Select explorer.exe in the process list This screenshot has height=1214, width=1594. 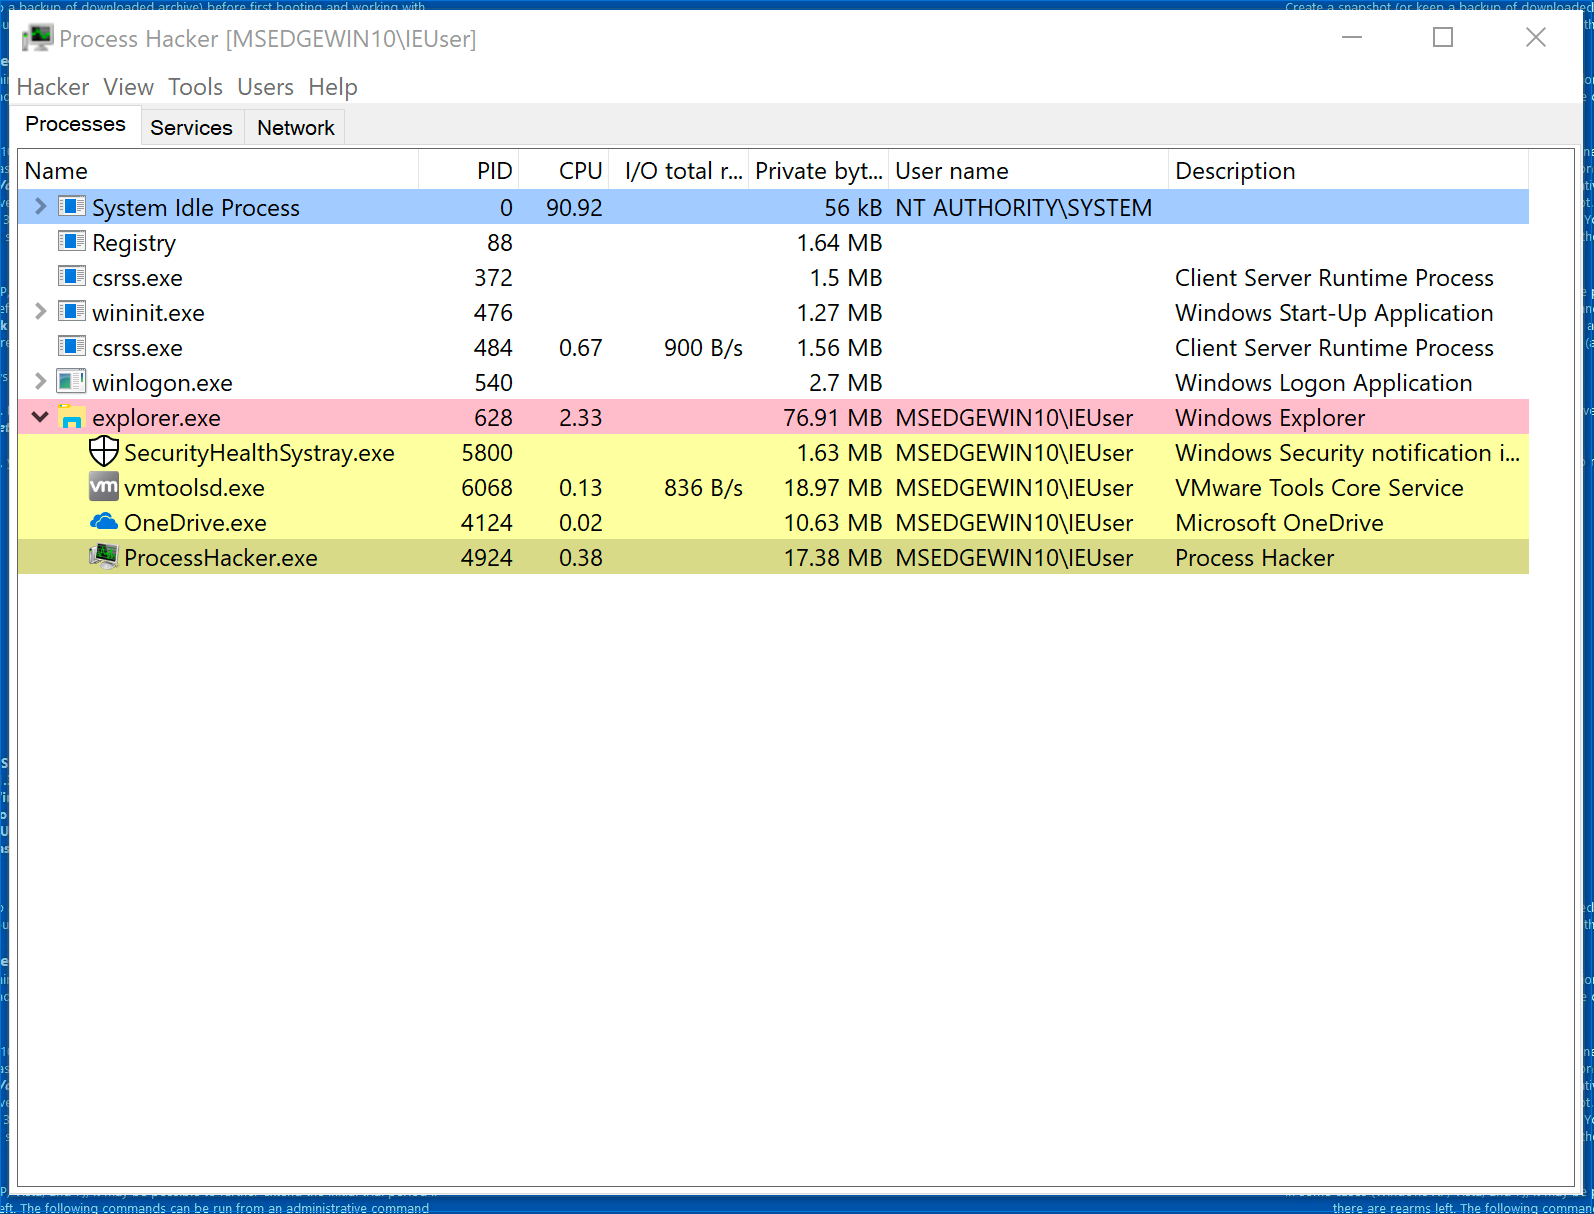click(x=156, y=418)
